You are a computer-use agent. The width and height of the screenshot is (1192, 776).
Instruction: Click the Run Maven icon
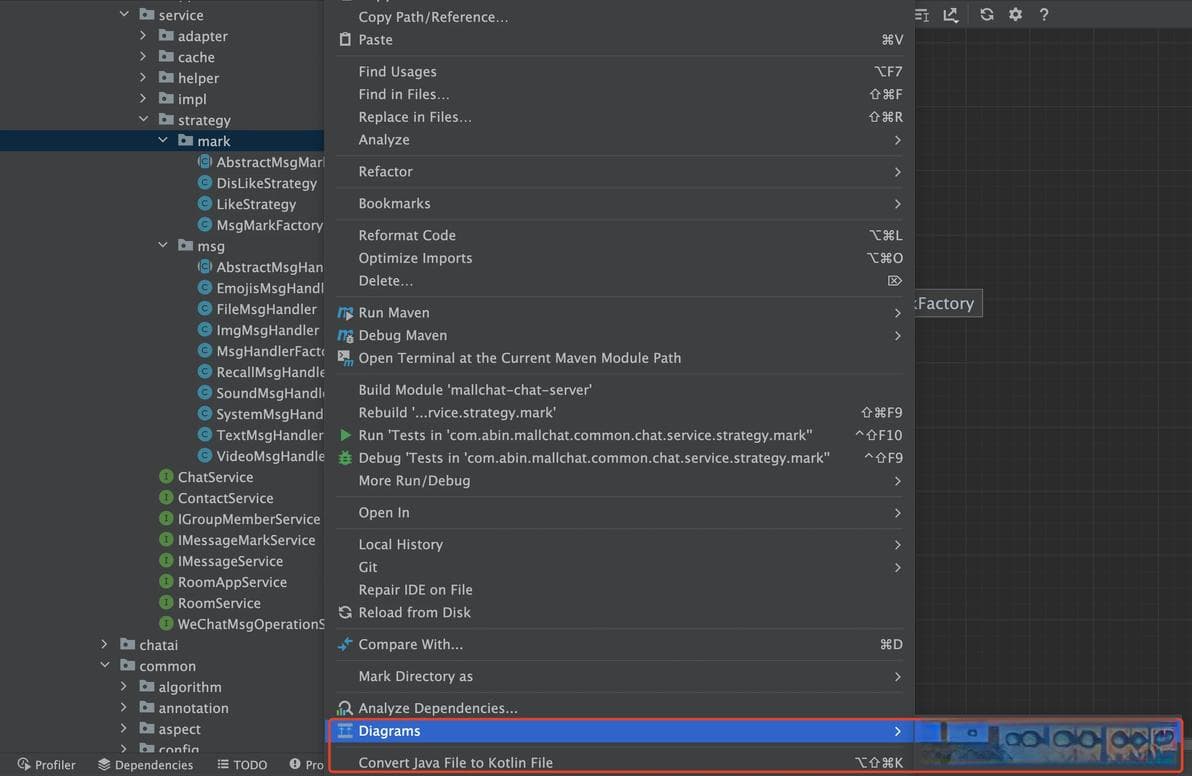[x=345, y=312]
